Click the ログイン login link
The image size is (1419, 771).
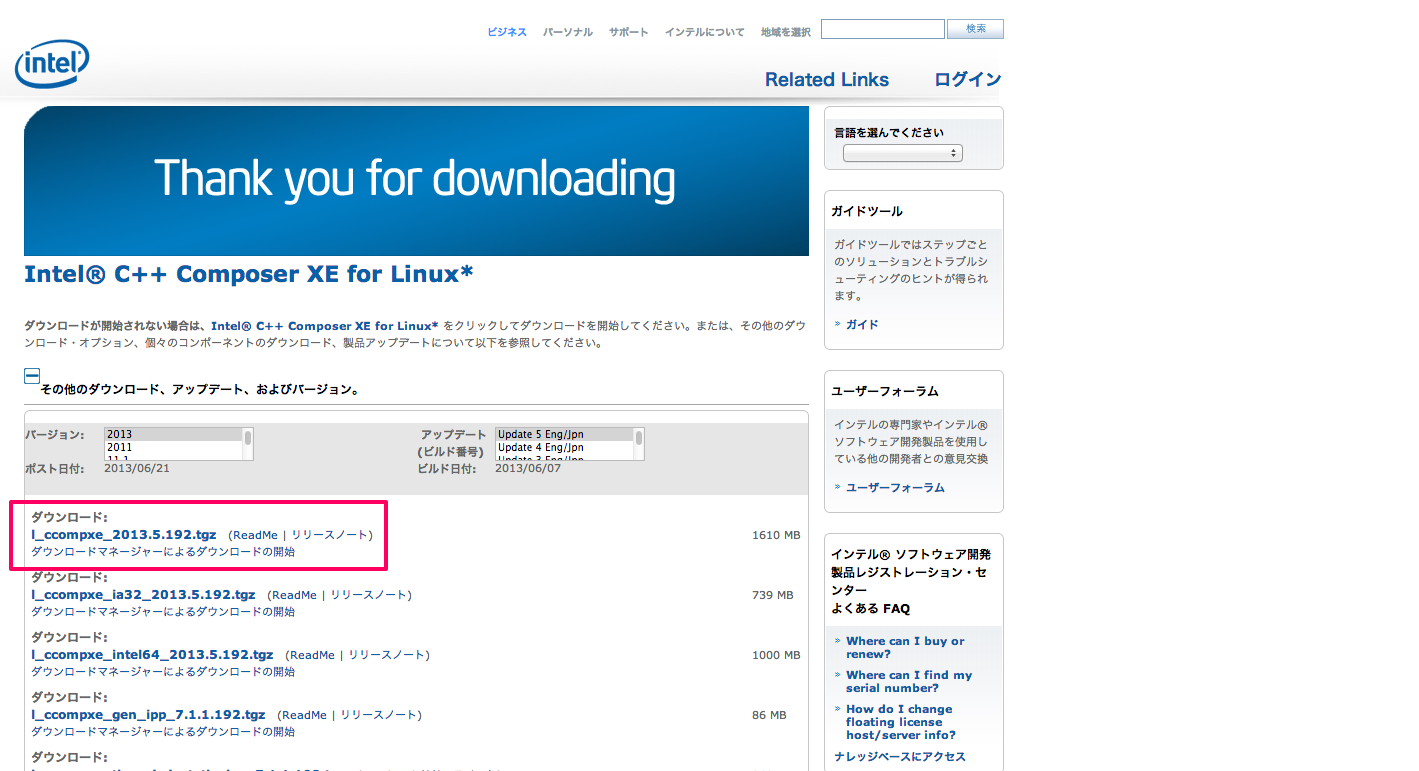968,80
